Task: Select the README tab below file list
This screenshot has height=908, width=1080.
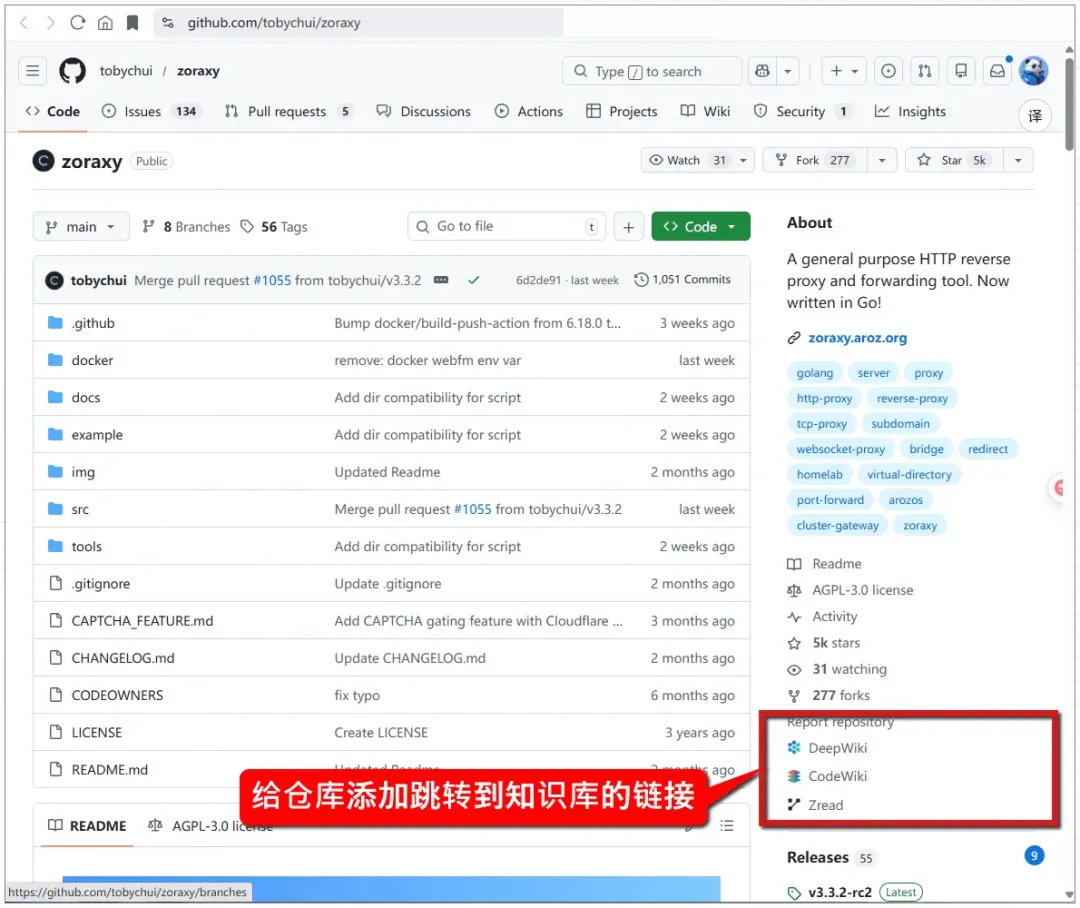Action: click(x=87, y=825)
